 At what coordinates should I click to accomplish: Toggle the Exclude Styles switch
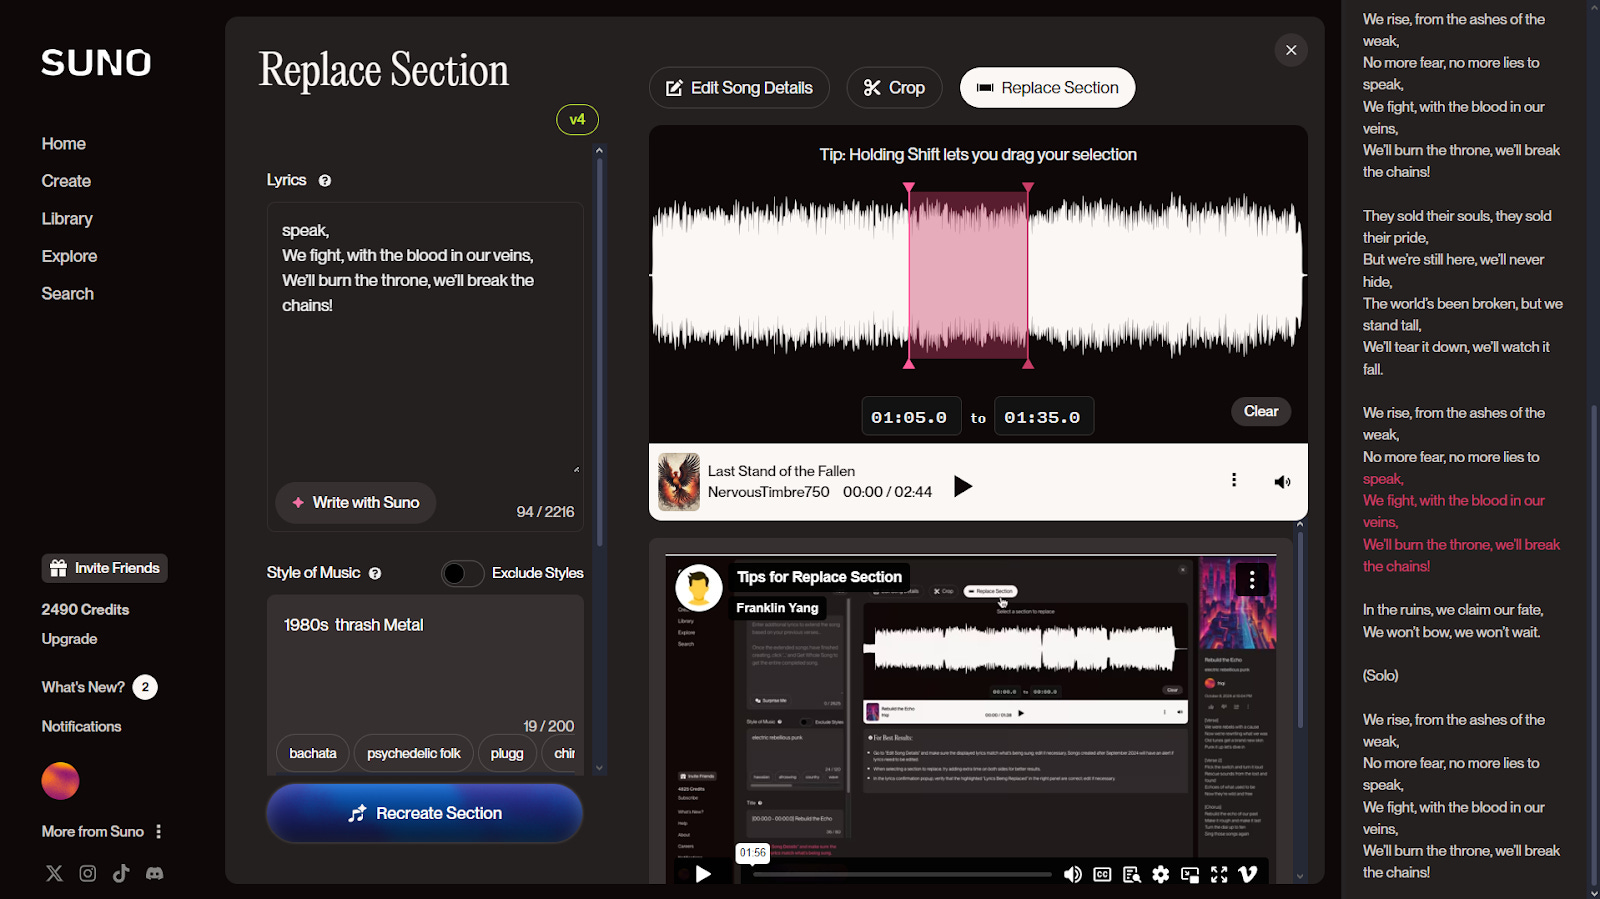[x=462, y=573]
